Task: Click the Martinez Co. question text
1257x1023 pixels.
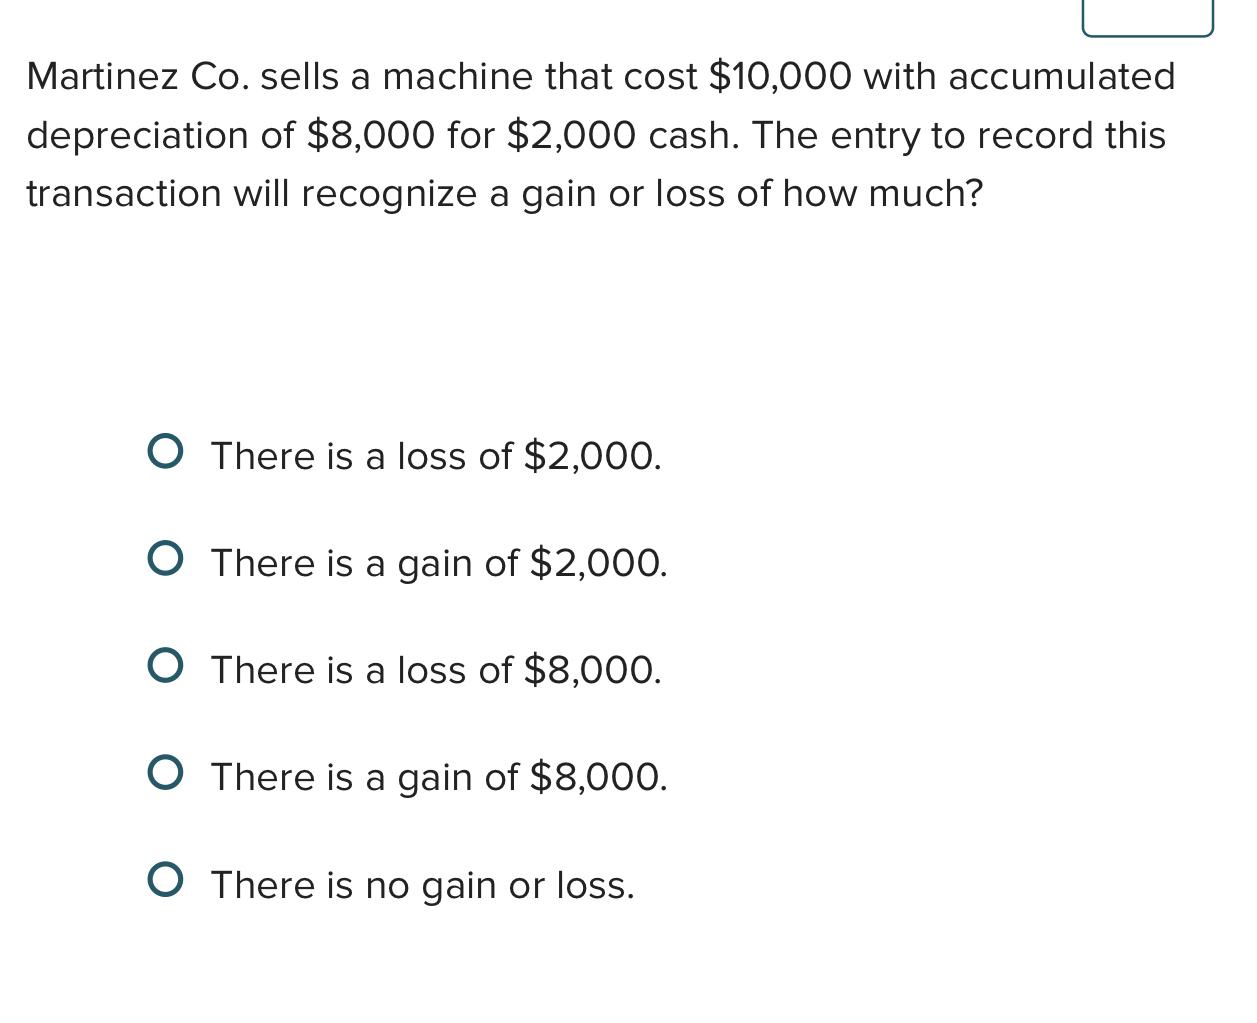Action: (600, 134)
